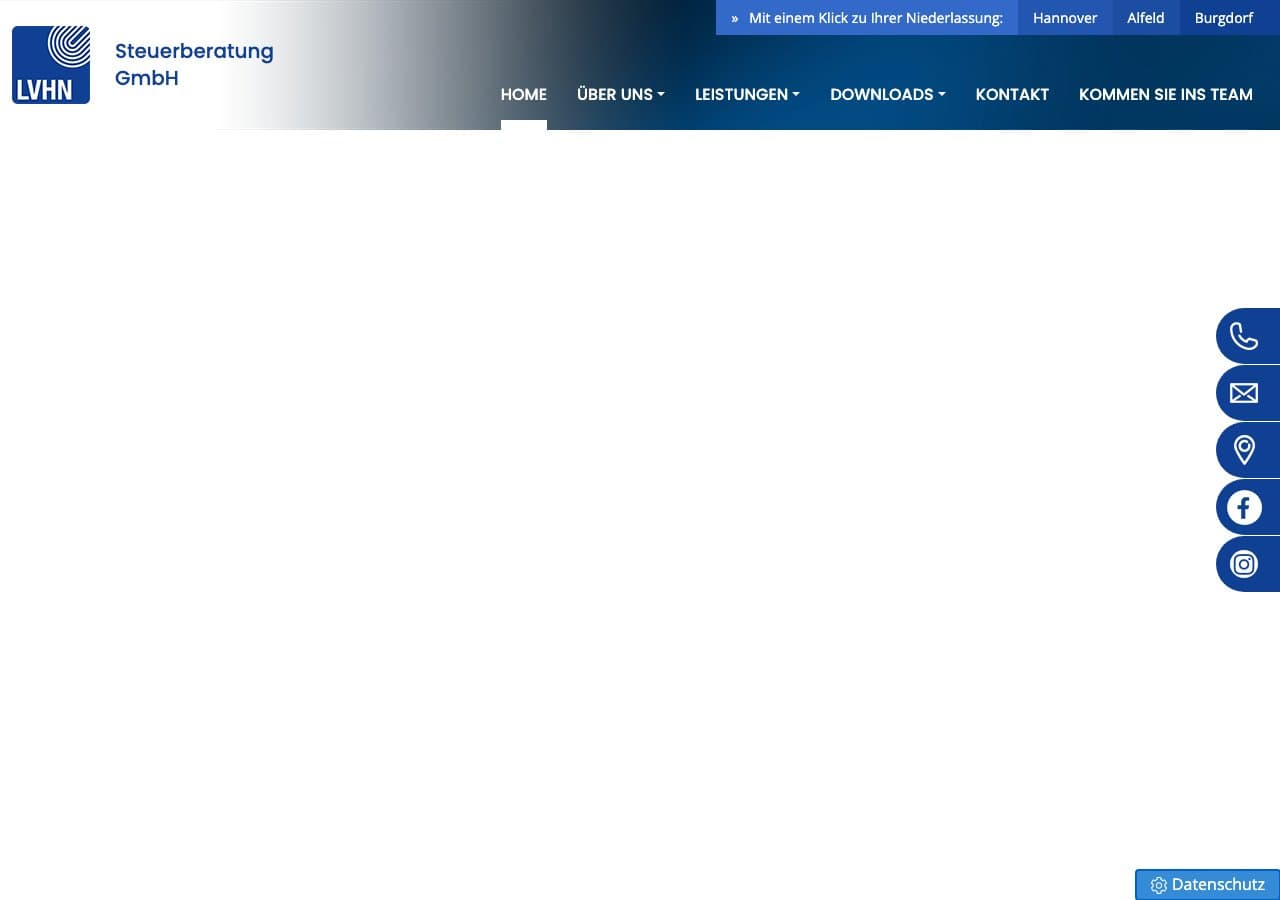1280x900 pixels.
Task: Expand the Über uns dropdown
Action: (620, 94)
